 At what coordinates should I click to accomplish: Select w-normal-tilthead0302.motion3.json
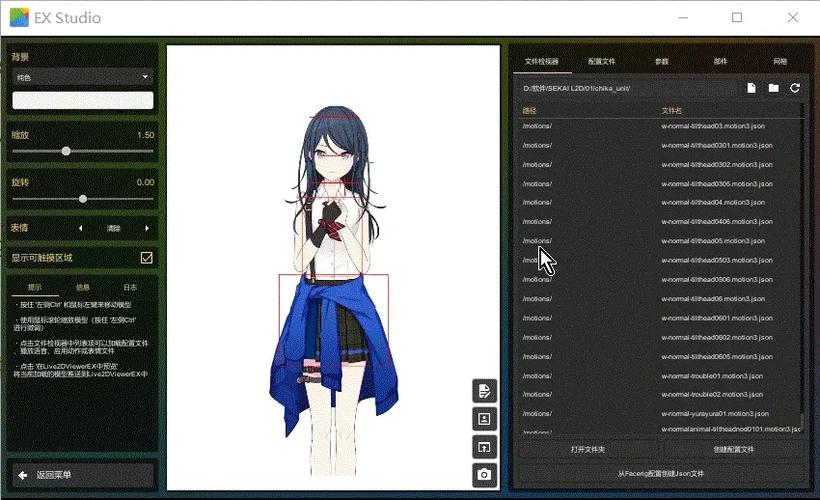click(x=716, y=164)
